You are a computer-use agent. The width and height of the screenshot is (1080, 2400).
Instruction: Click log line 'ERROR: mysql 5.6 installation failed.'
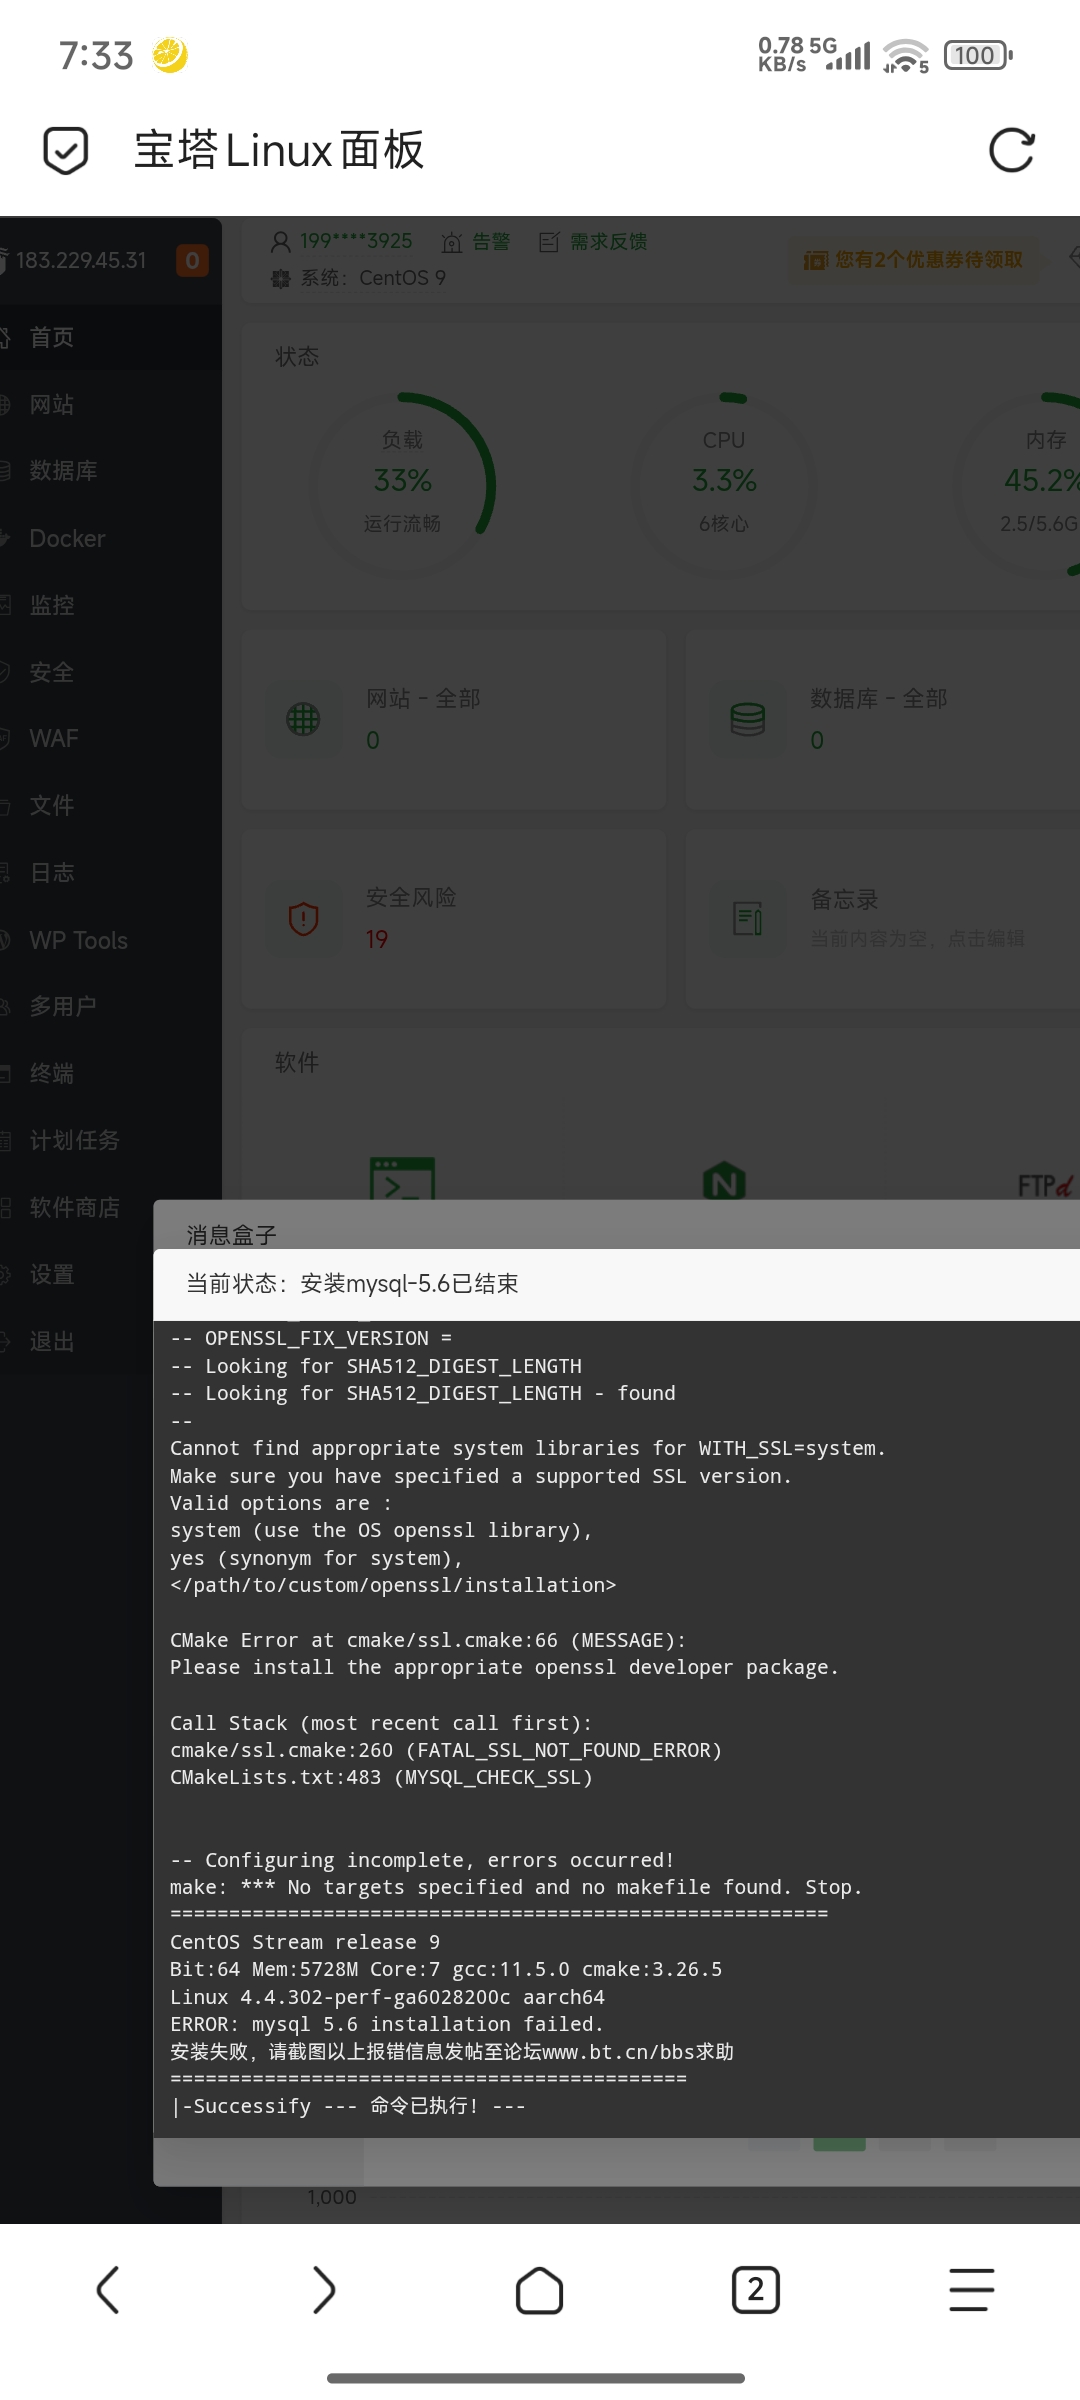[x=387, y=2024]
